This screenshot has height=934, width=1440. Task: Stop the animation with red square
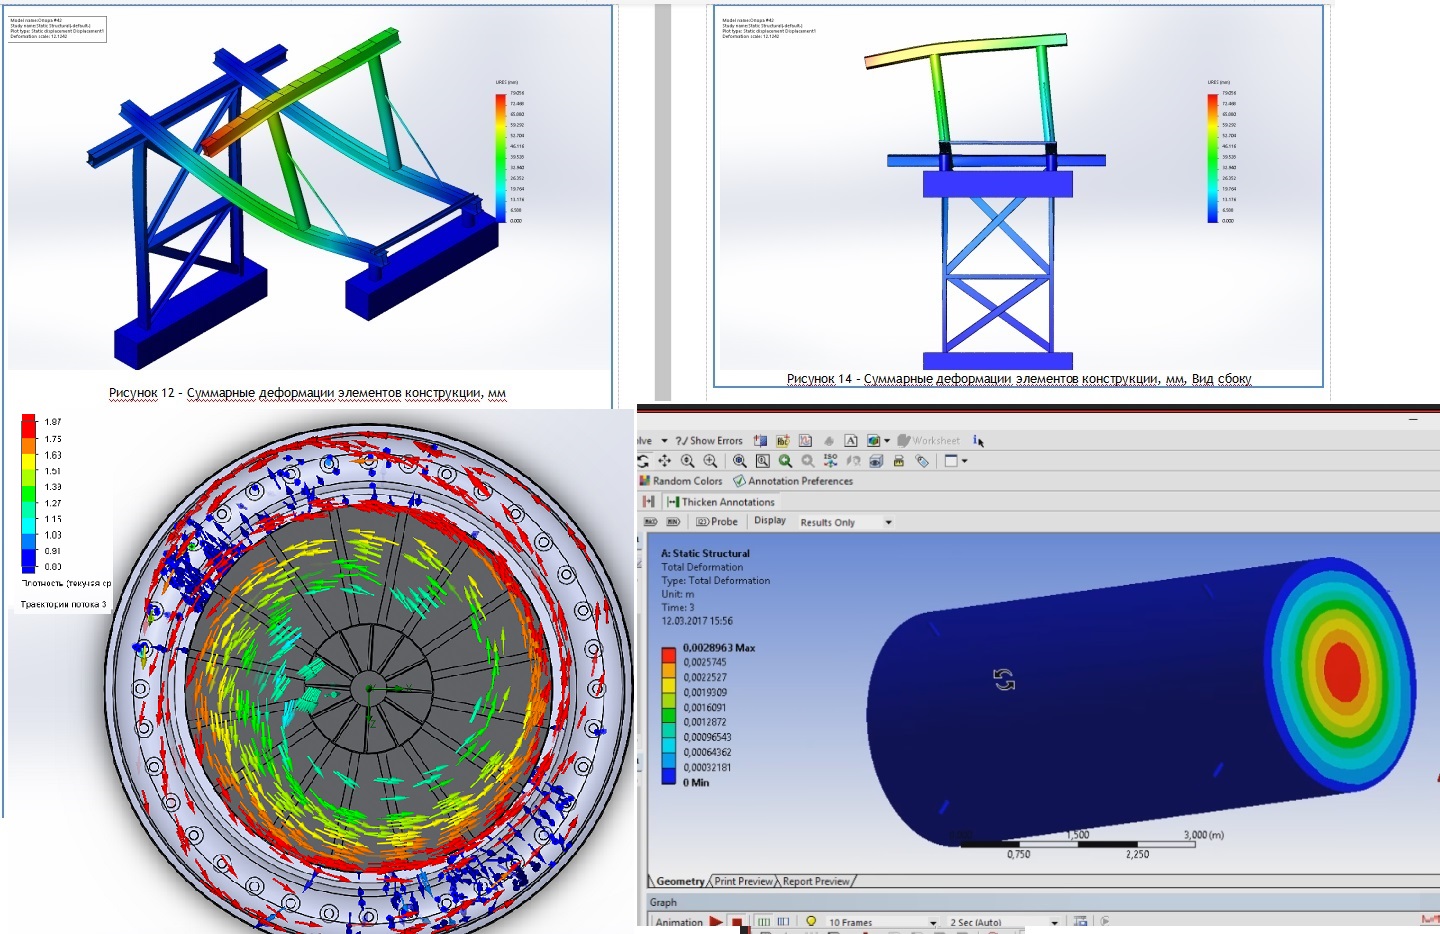tap(737, 922)
